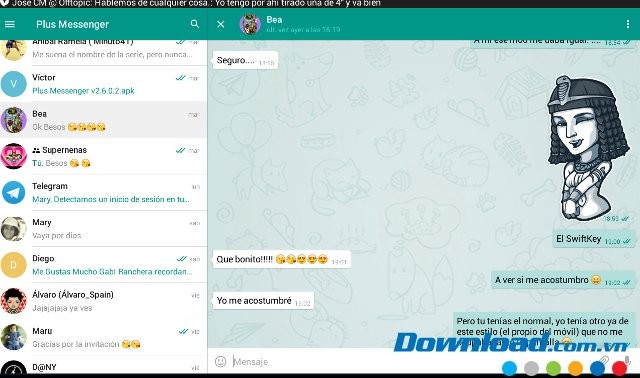The height and width of the screenshot is (378, 640).
Task: Open the chat with Álvaro (Álvaro_Spain)
Action: pos(104,301)
